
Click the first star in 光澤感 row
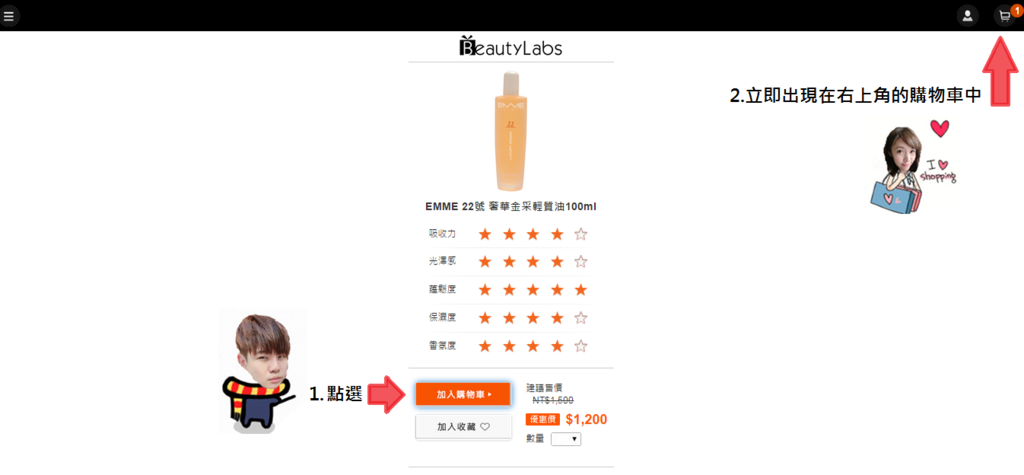click(485, 261)
